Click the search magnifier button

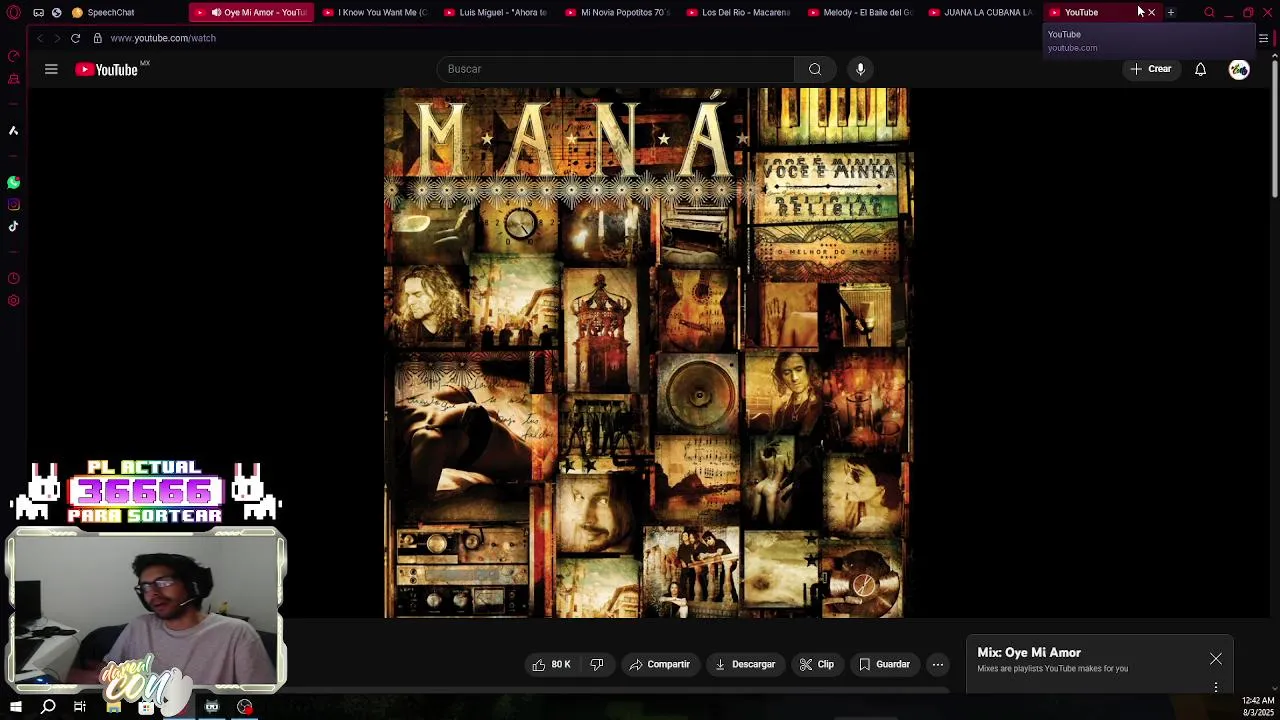(x=815, y=69)
